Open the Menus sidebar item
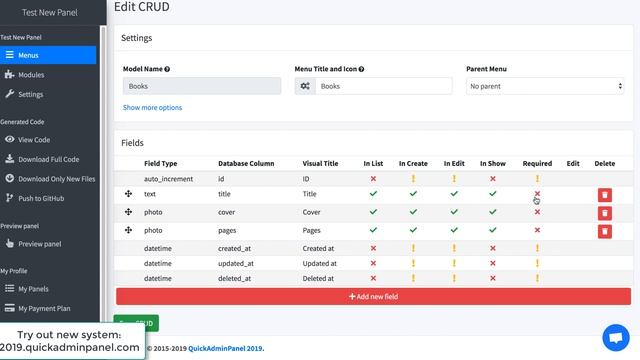Viewport: 640px width, 360px height. [x=48, y=55]
